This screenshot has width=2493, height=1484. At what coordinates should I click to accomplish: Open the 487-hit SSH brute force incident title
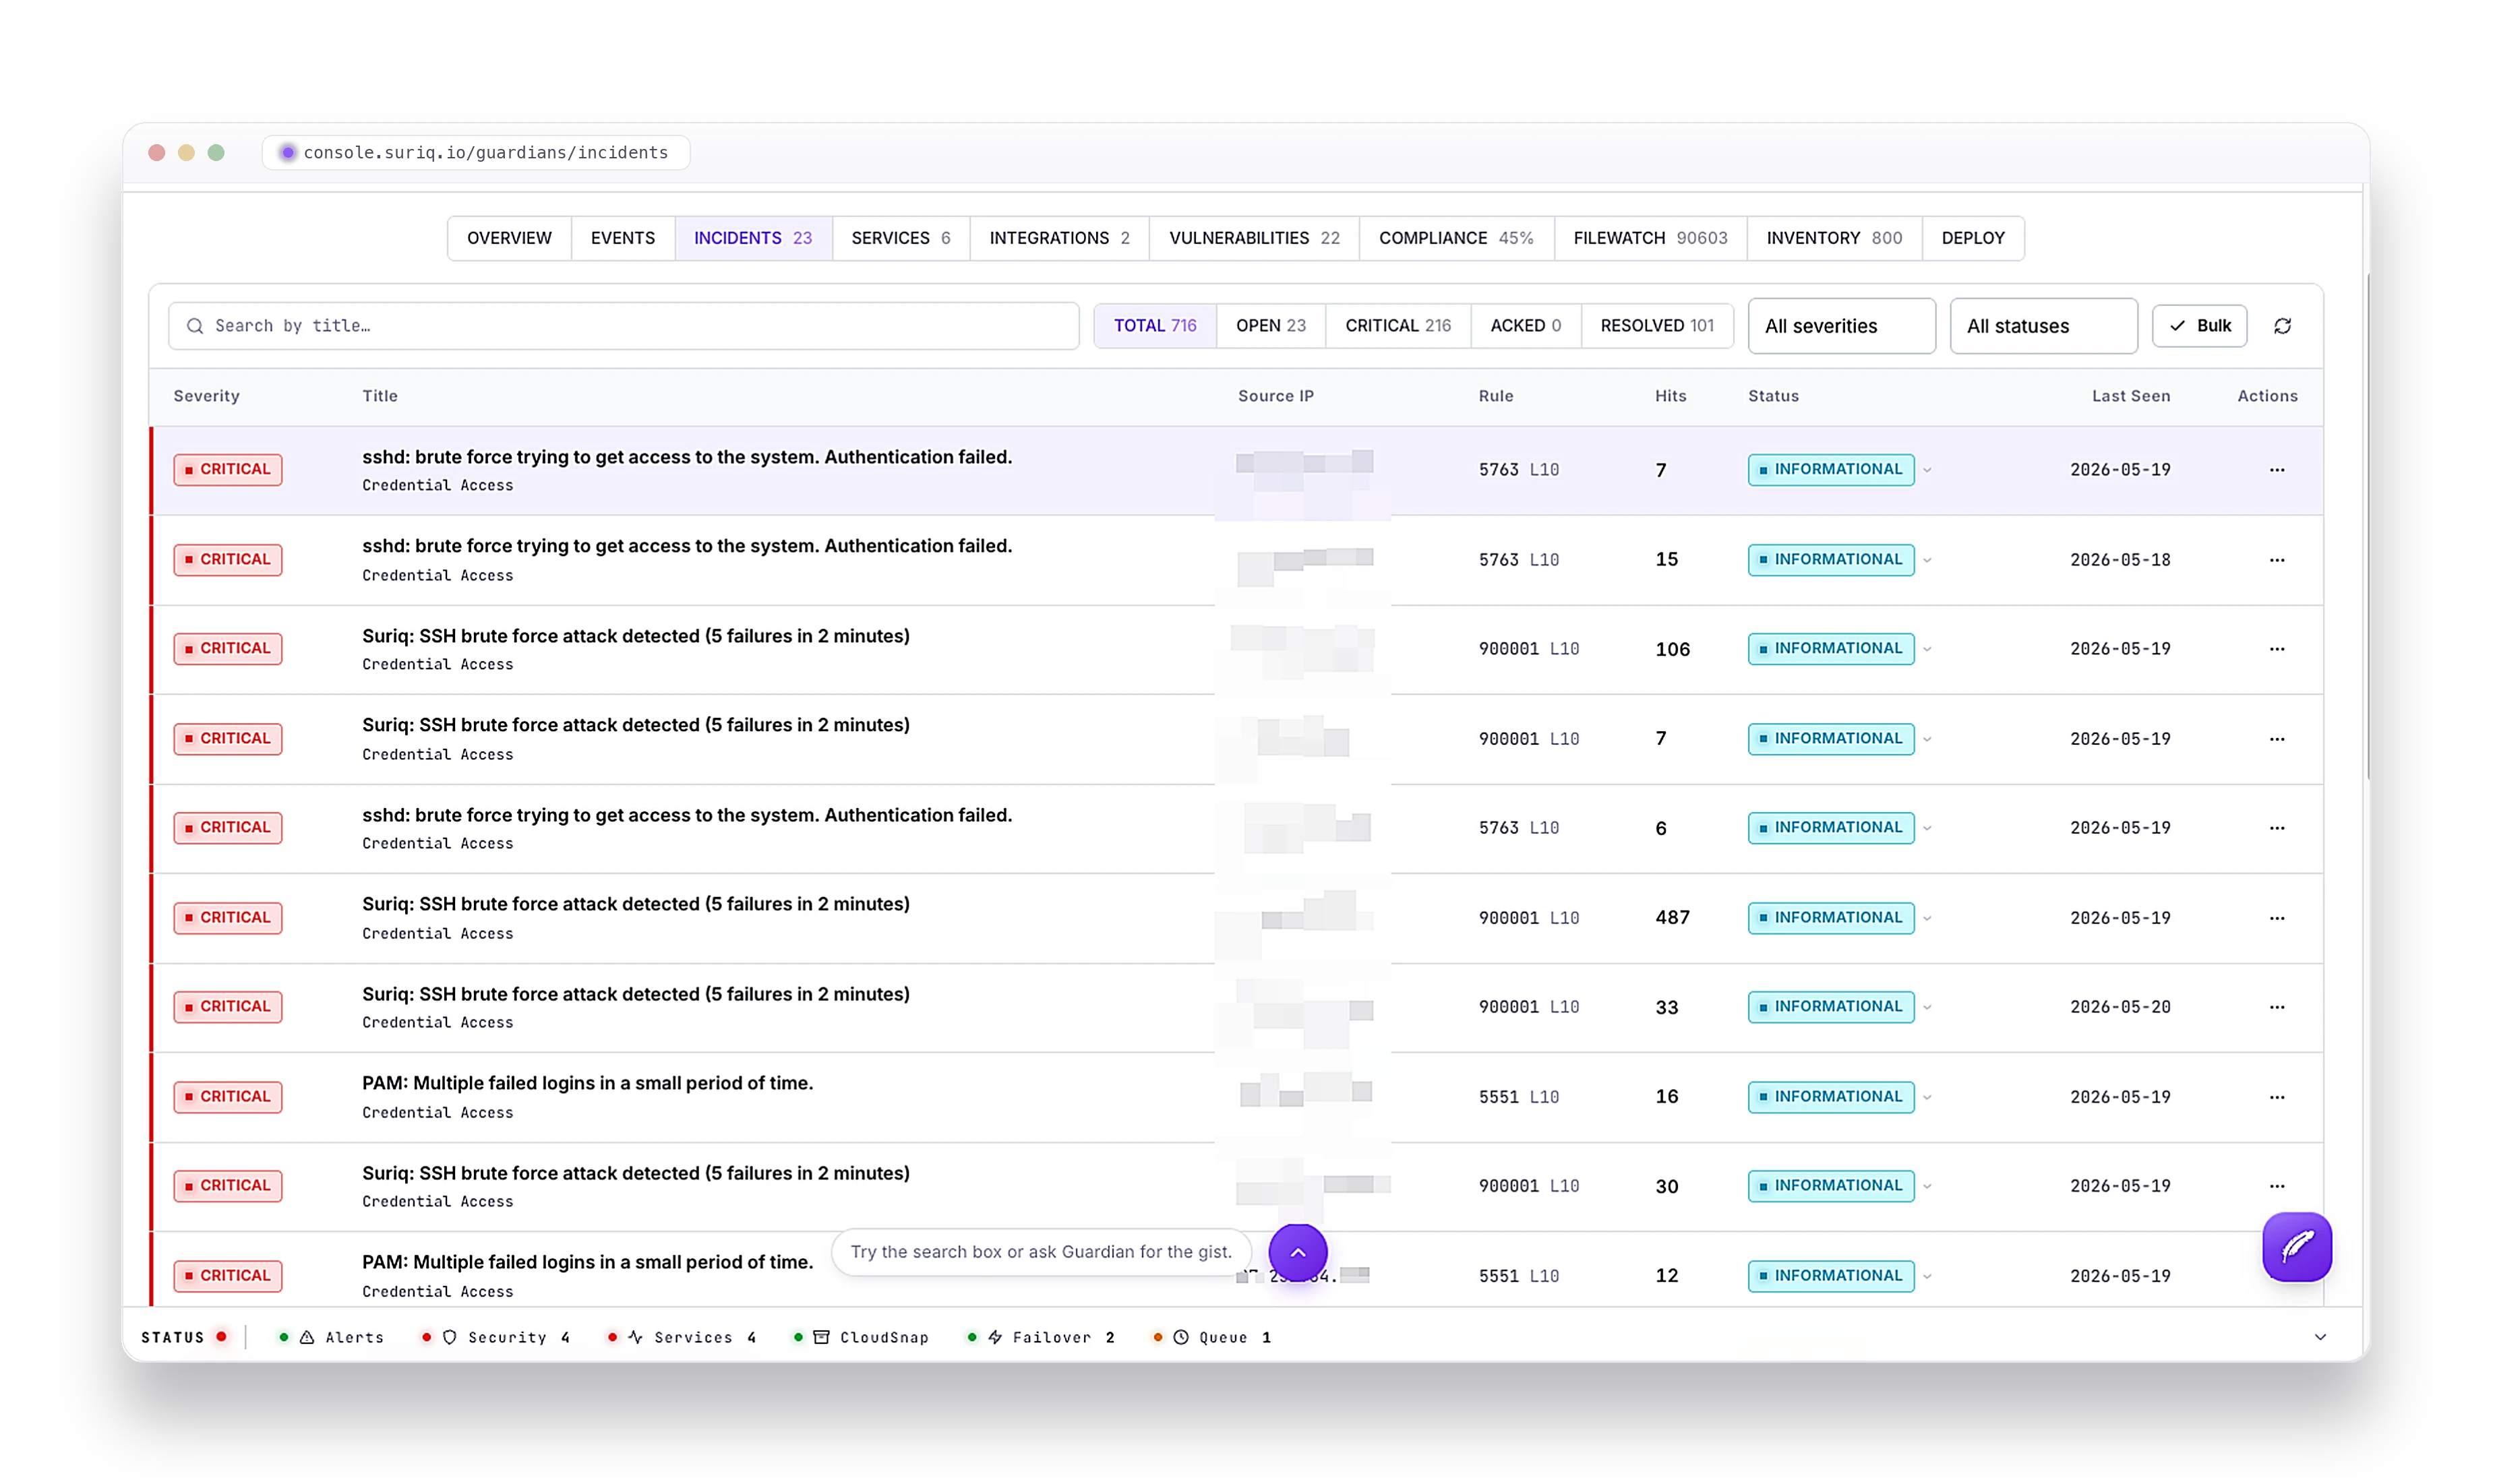click(635, 904)
